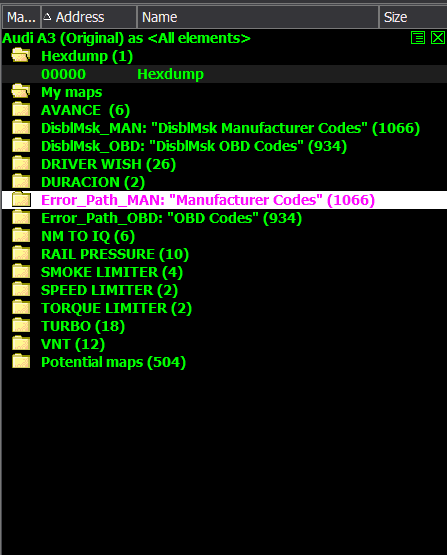Click the DisblMsk_OBD folder icon
447x555 pixels.
tap(21, 145)
